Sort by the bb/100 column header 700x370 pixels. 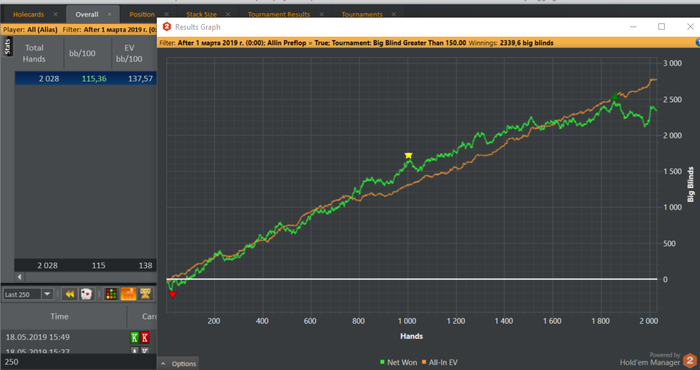(x=82, y=53)
